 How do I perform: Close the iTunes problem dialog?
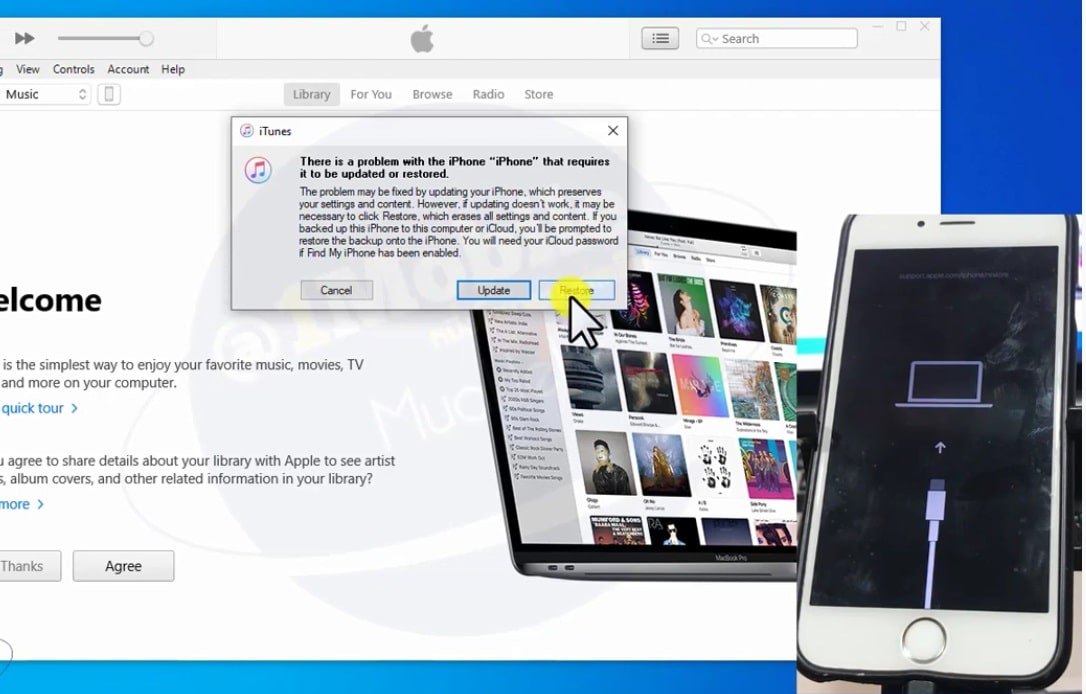(x=613, y=131)
